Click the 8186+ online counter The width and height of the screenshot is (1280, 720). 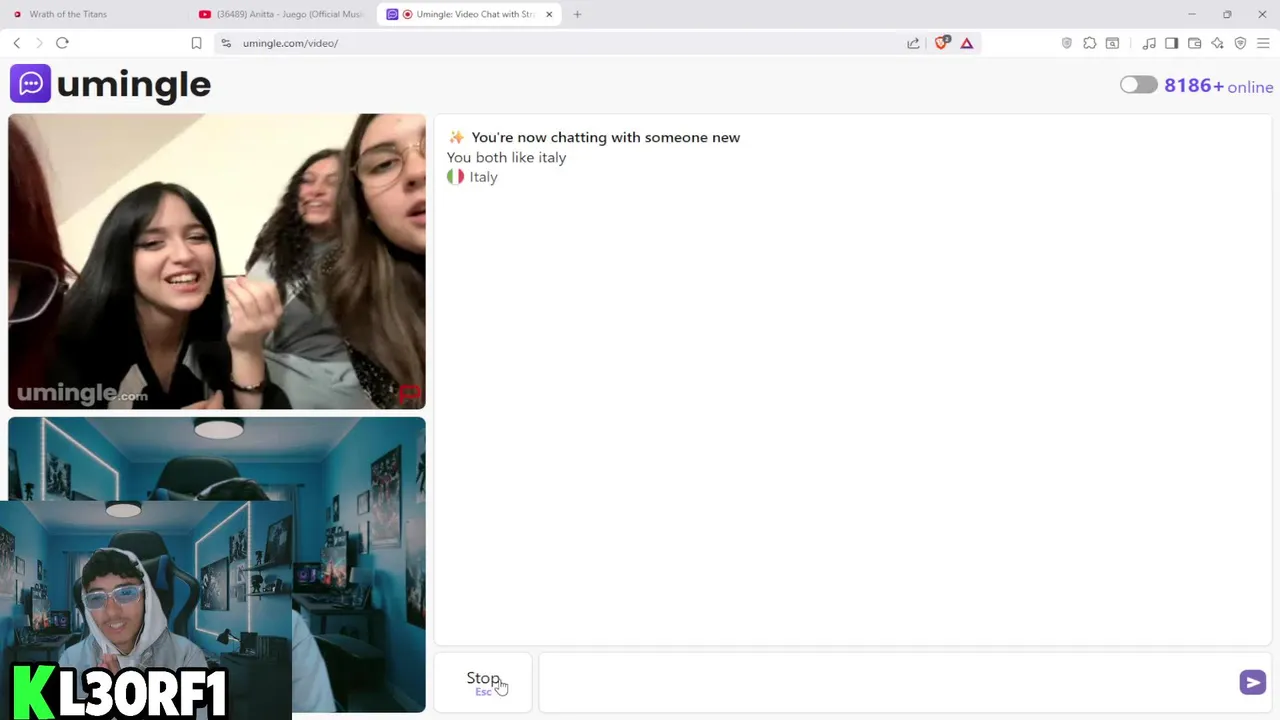click(1218, 86)
